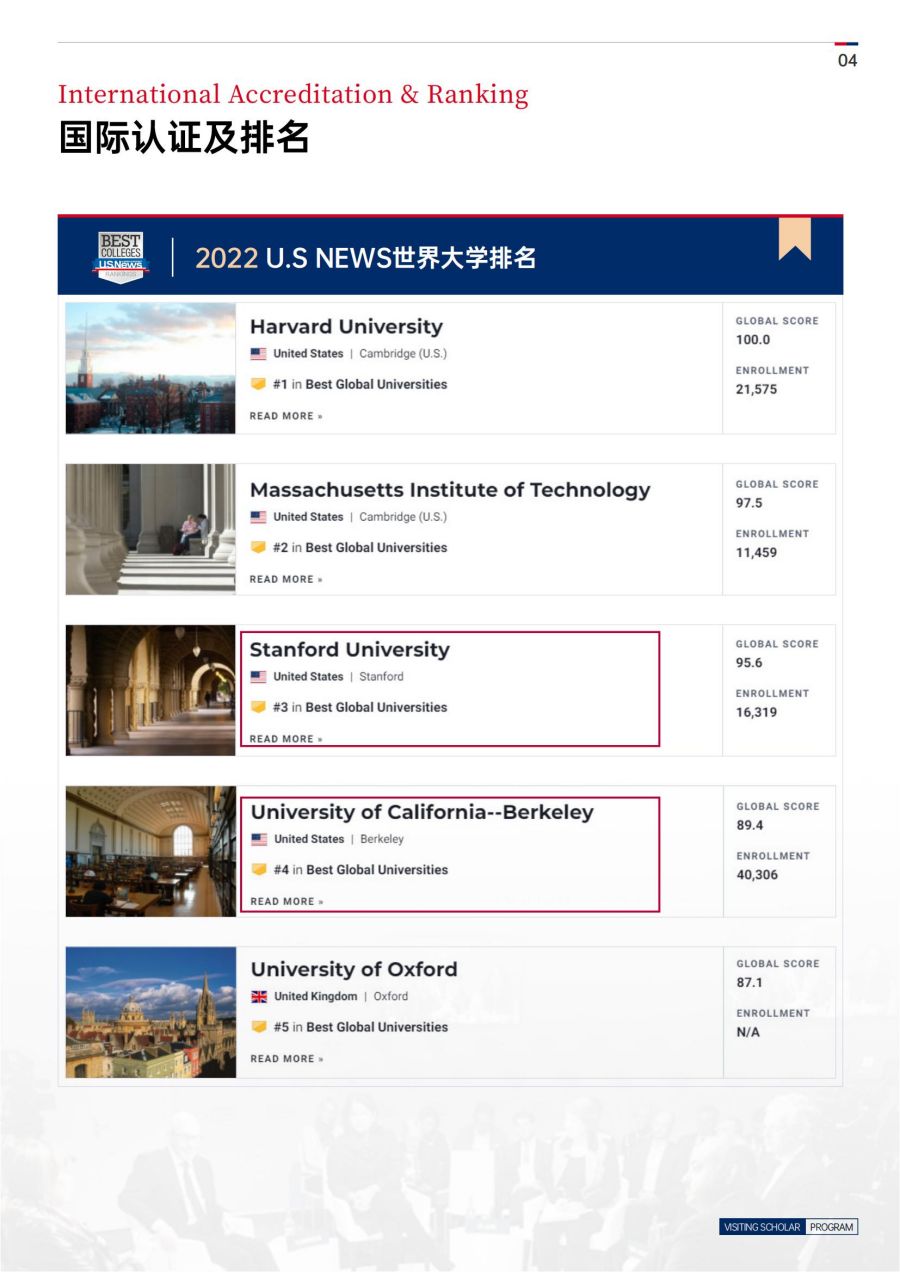This screenshot has width=900, height=1272.
Task: Open the Stanford University title link
Action: [350, 650]
